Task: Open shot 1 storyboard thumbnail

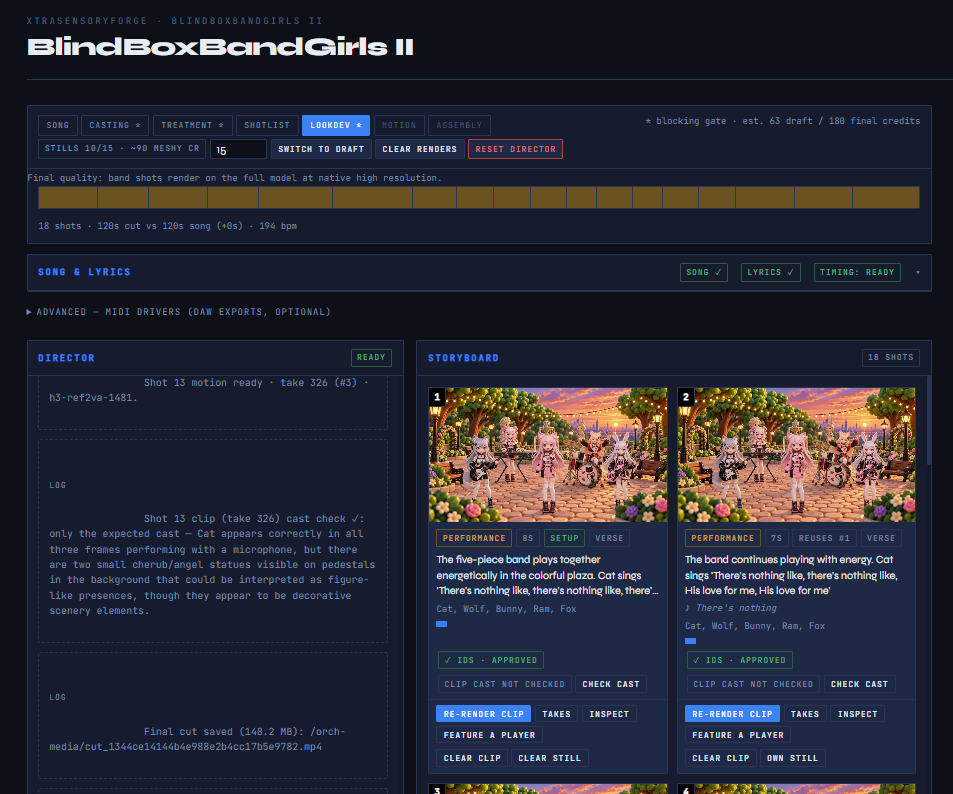Action: (x=548, y=455)
